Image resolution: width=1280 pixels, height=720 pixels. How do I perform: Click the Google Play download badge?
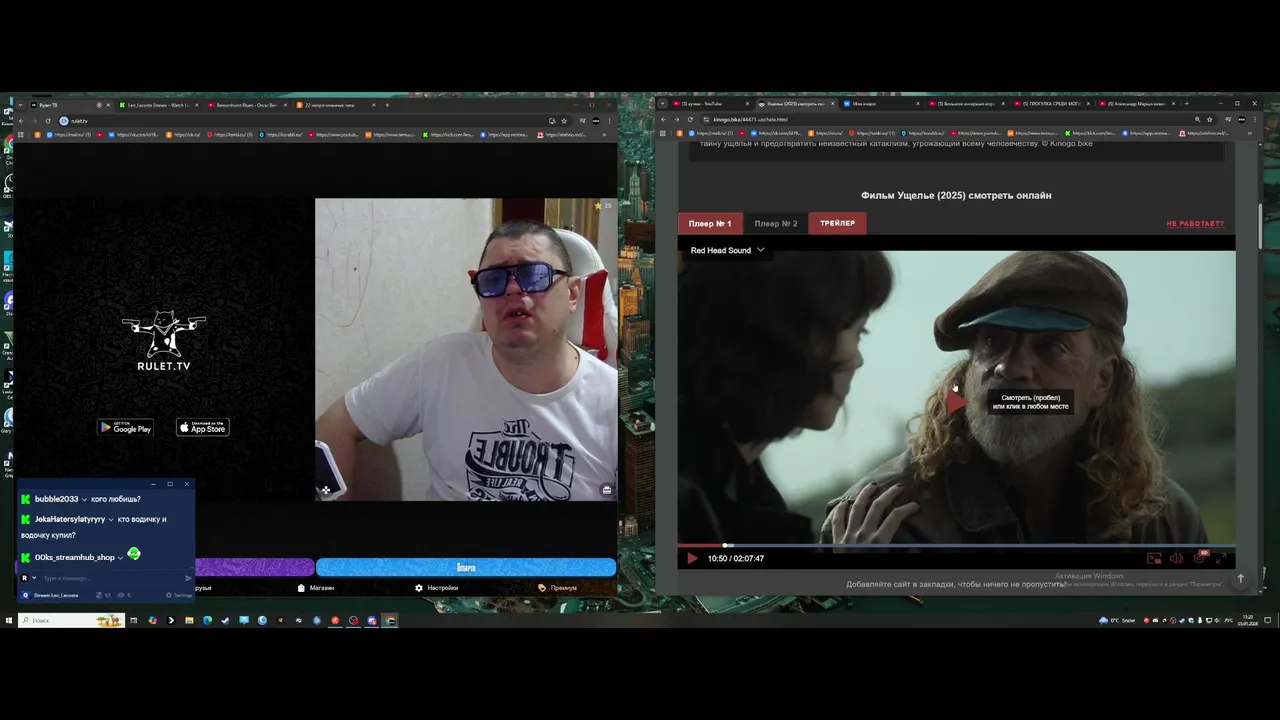pos(125,427)
